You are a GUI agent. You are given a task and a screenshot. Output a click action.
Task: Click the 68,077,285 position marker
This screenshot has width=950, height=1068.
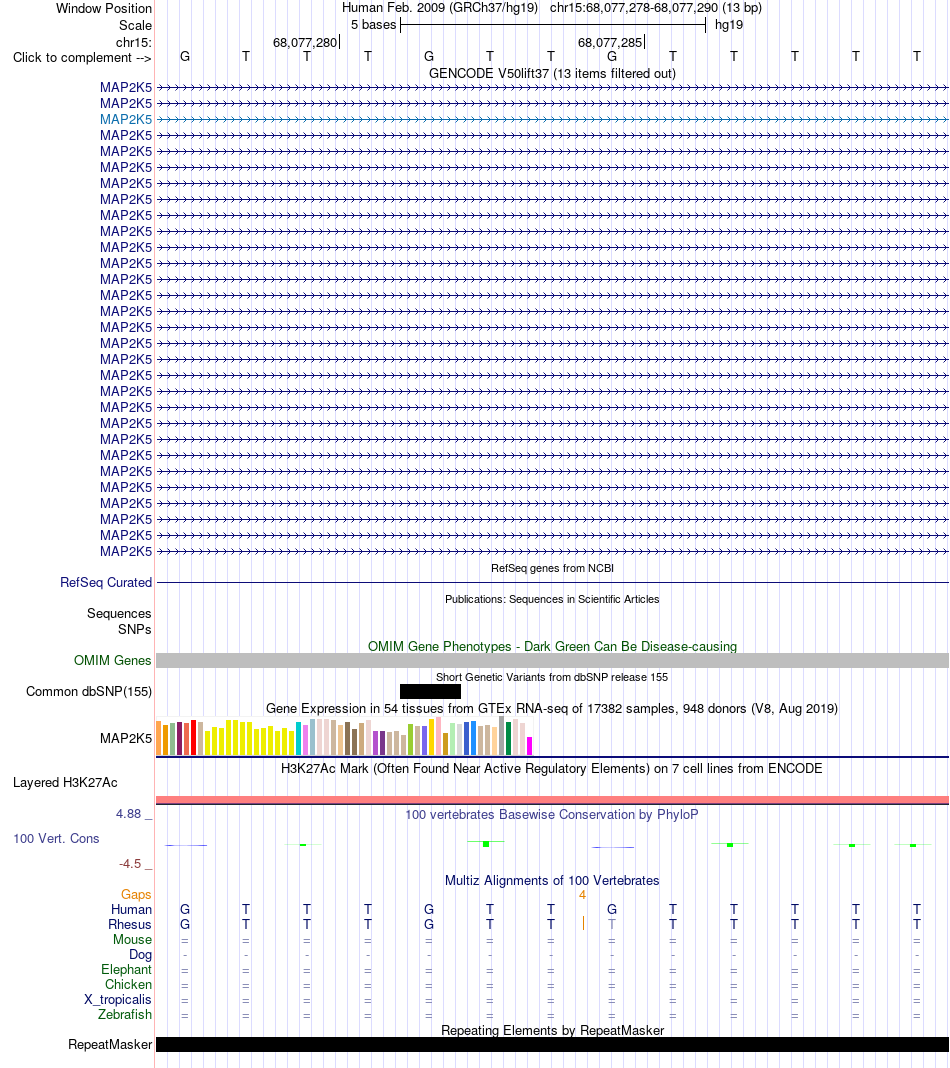610,42
